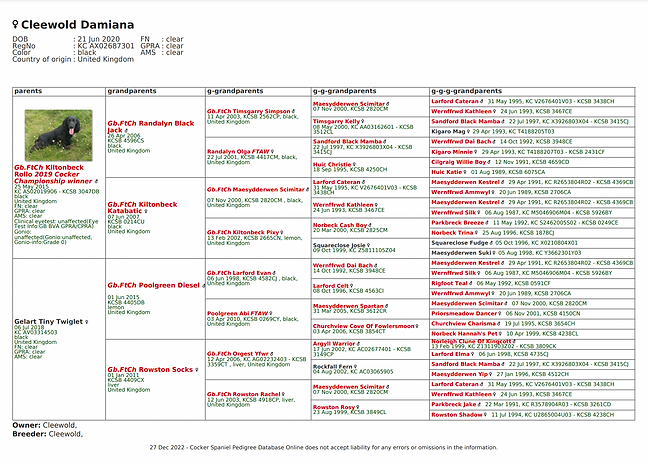Open Gb.FtCh Rowston Socks link
This screenshot has height=462, width=648.
(x=150, y=369)
